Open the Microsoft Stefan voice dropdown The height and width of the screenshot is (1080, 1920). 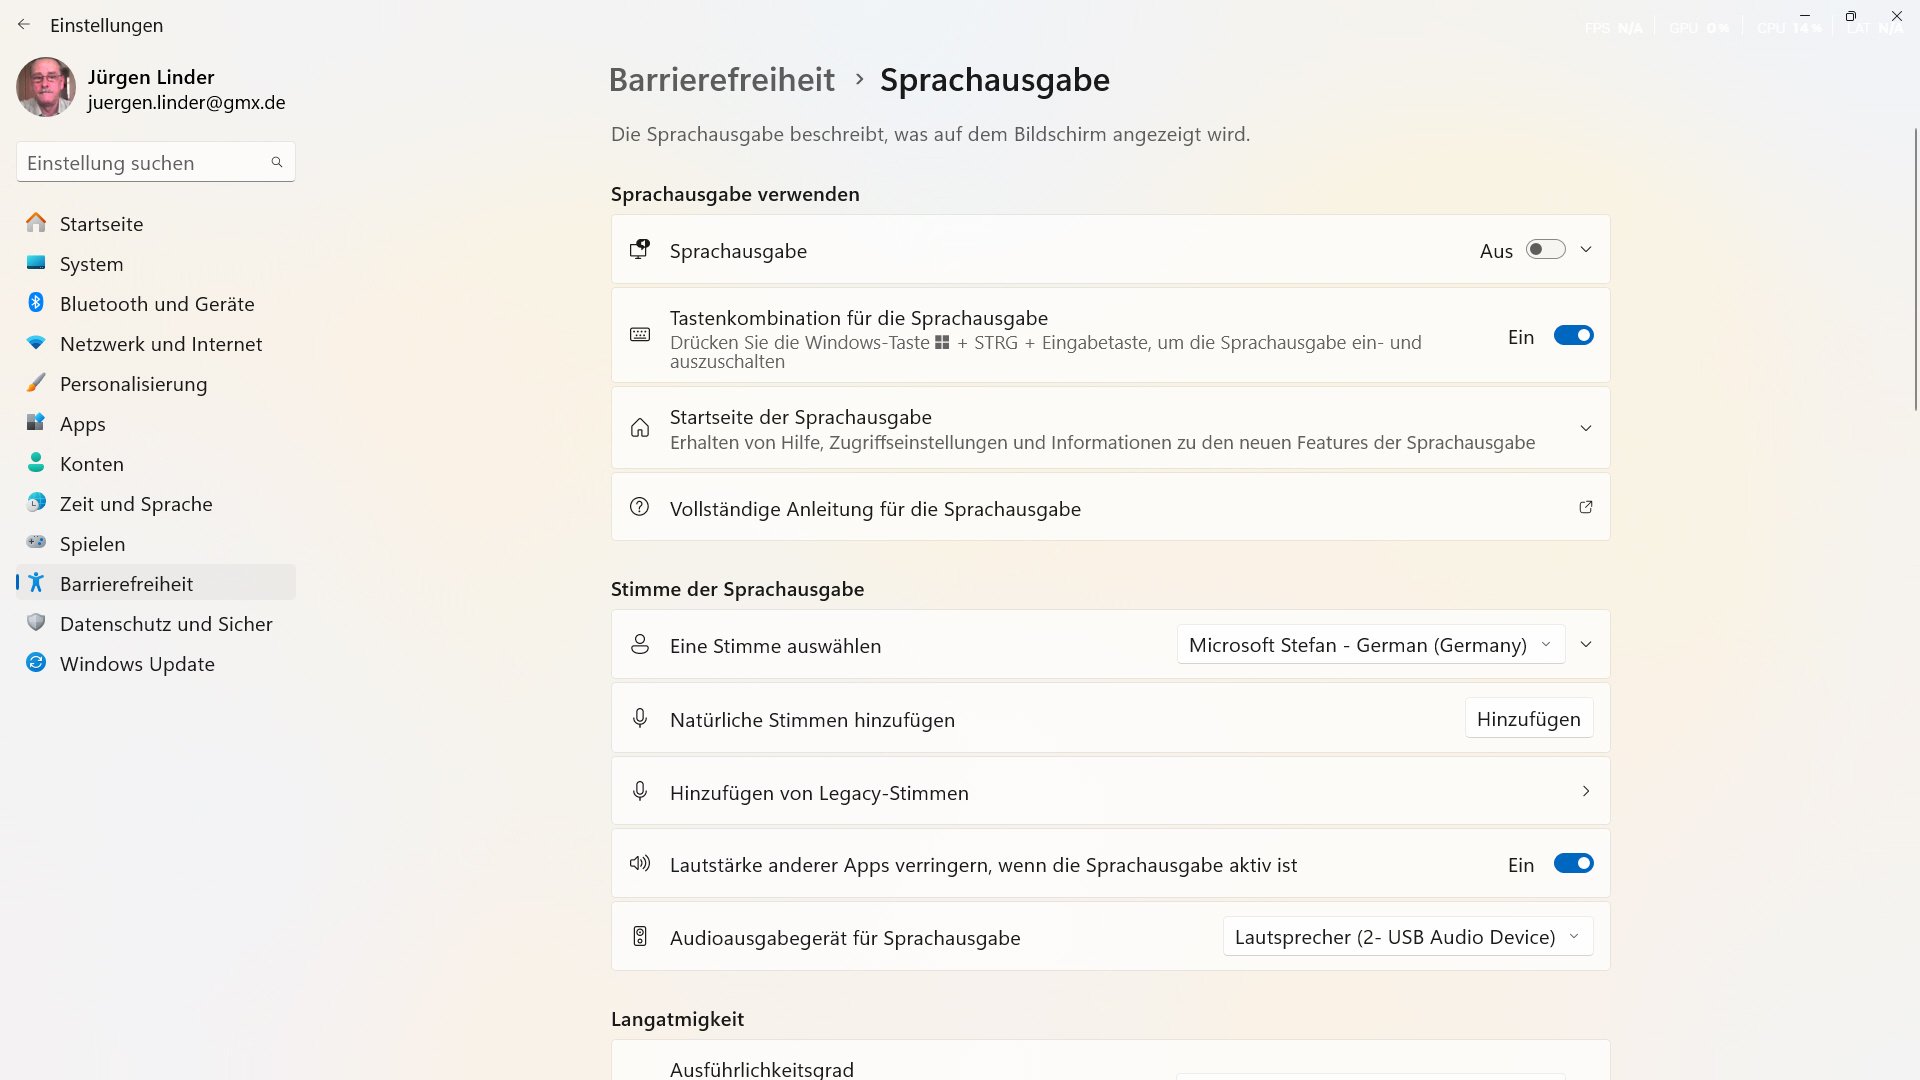click(1370, 645)
